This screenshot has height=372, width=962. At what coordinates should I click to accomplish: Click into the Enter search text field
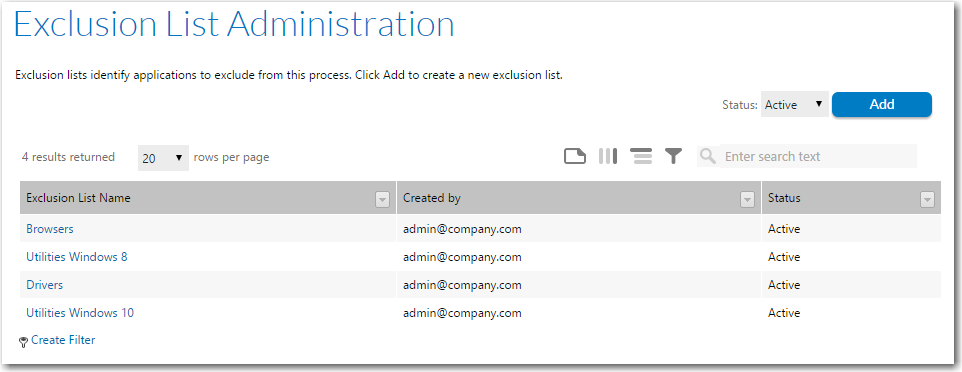[818, 157]
